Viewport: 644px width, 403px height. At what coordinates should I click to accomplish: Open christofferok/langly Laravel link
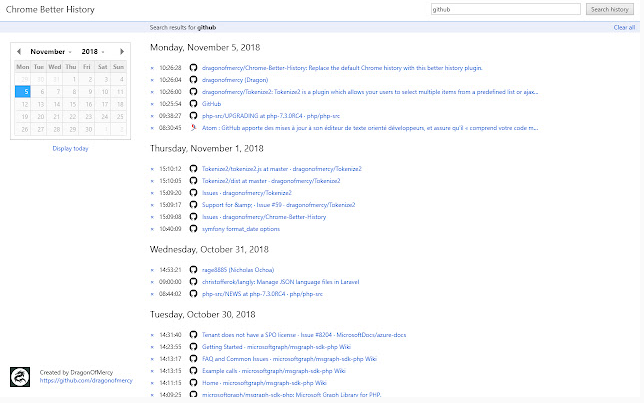281,282
